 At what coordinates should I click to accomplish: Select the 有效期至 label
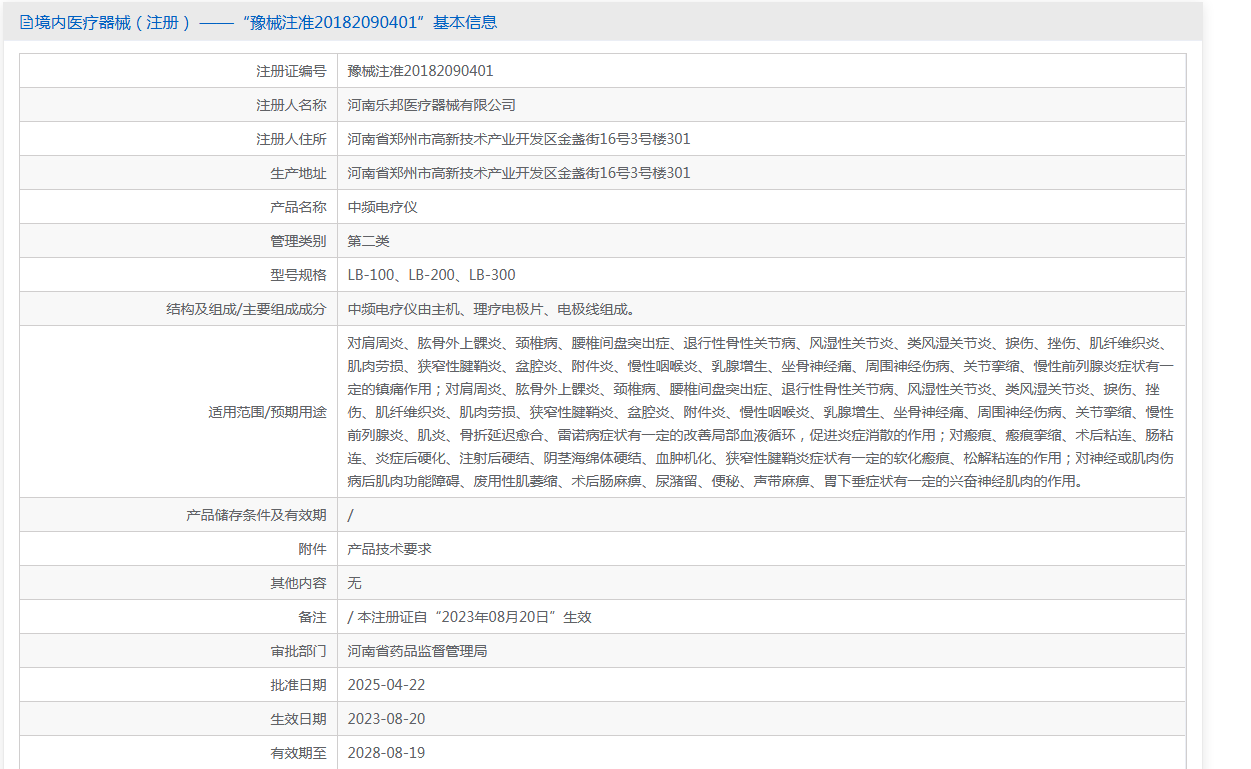tap(298, 753)
